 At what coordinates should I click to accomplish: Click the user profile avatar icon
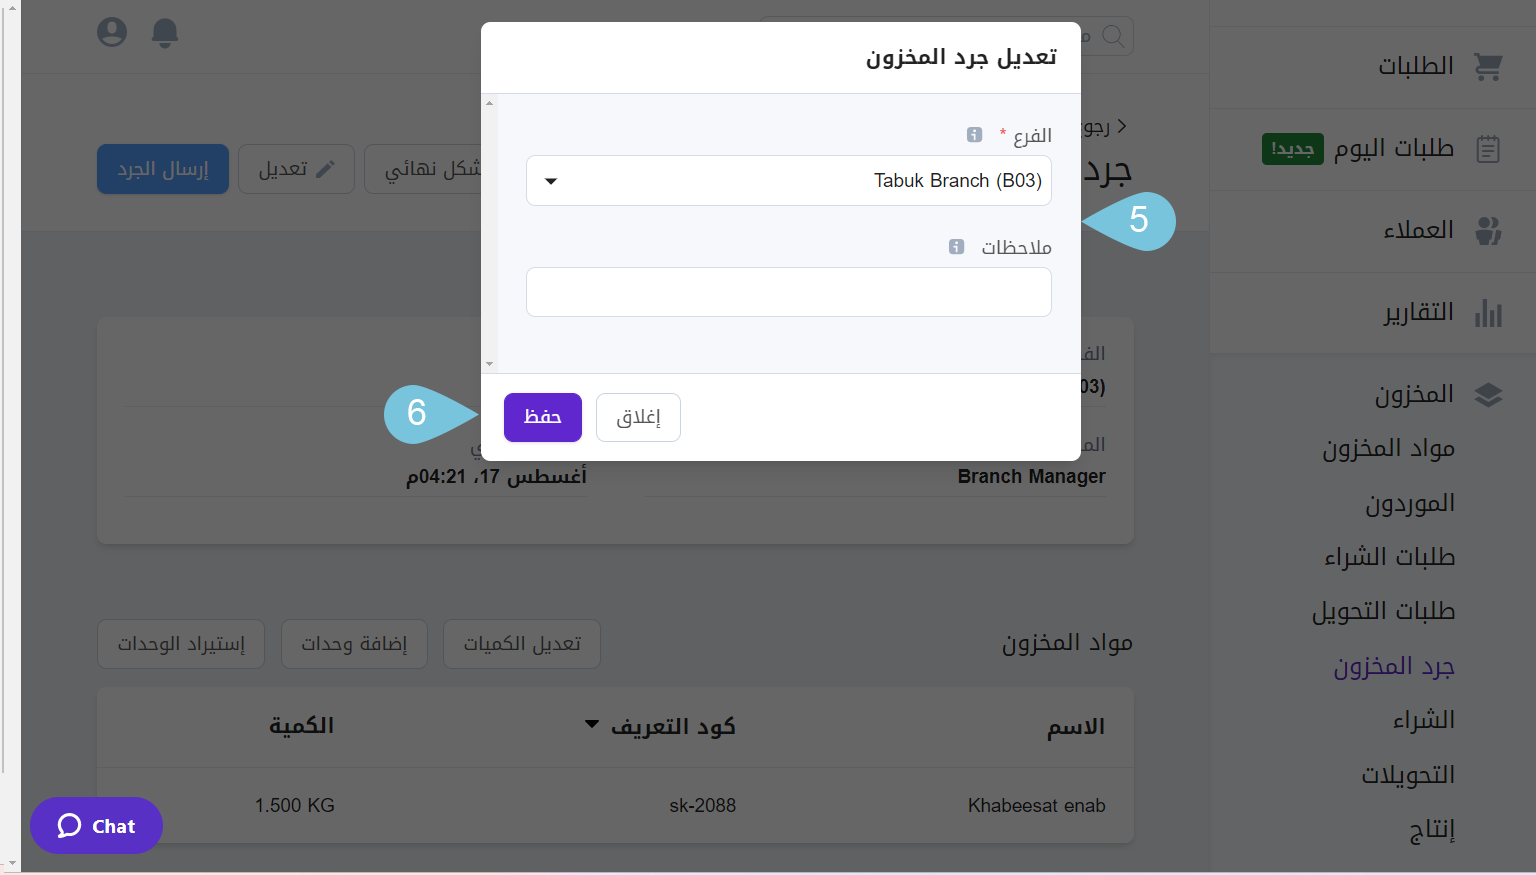click(x=112, y=32)
